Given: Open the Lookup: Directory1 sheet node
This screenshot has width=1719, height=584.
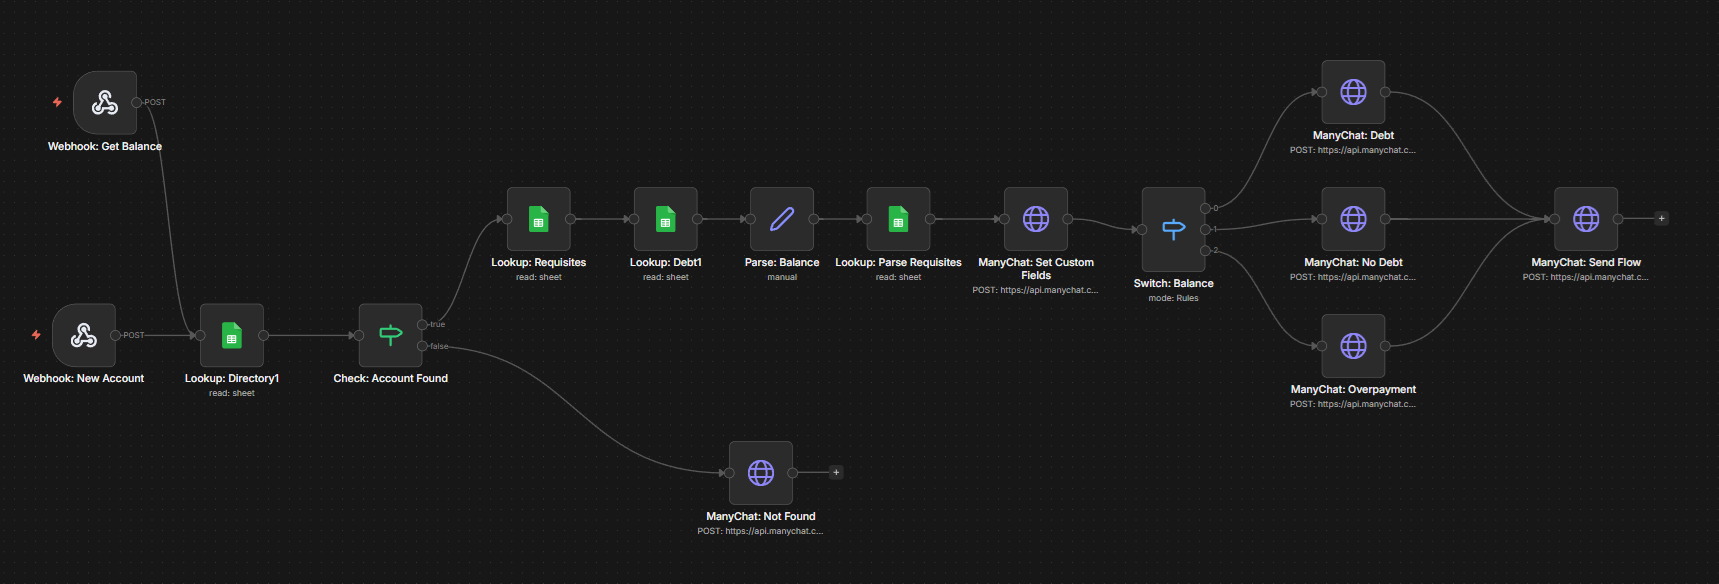Looking at the screenshot, I should tap(232, 335).
